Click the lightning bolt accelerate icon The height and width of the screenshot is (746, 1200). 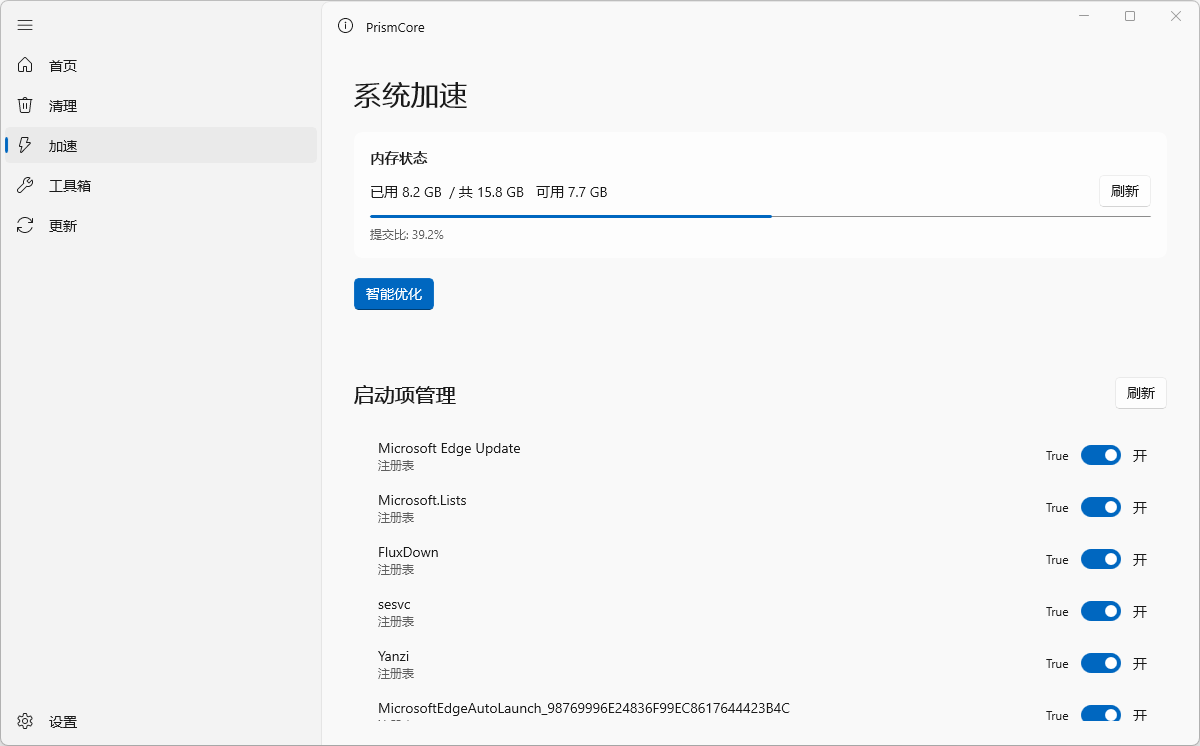(26, 145)
